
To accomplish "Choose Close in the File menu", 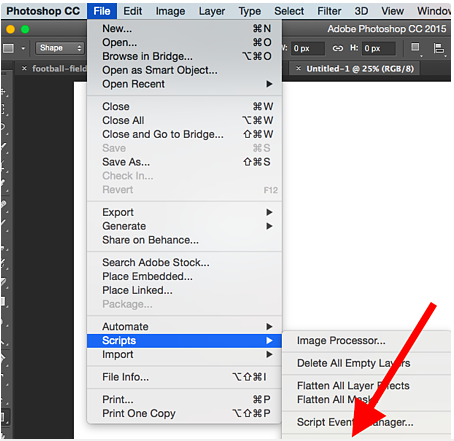I will tap(184, 106).
